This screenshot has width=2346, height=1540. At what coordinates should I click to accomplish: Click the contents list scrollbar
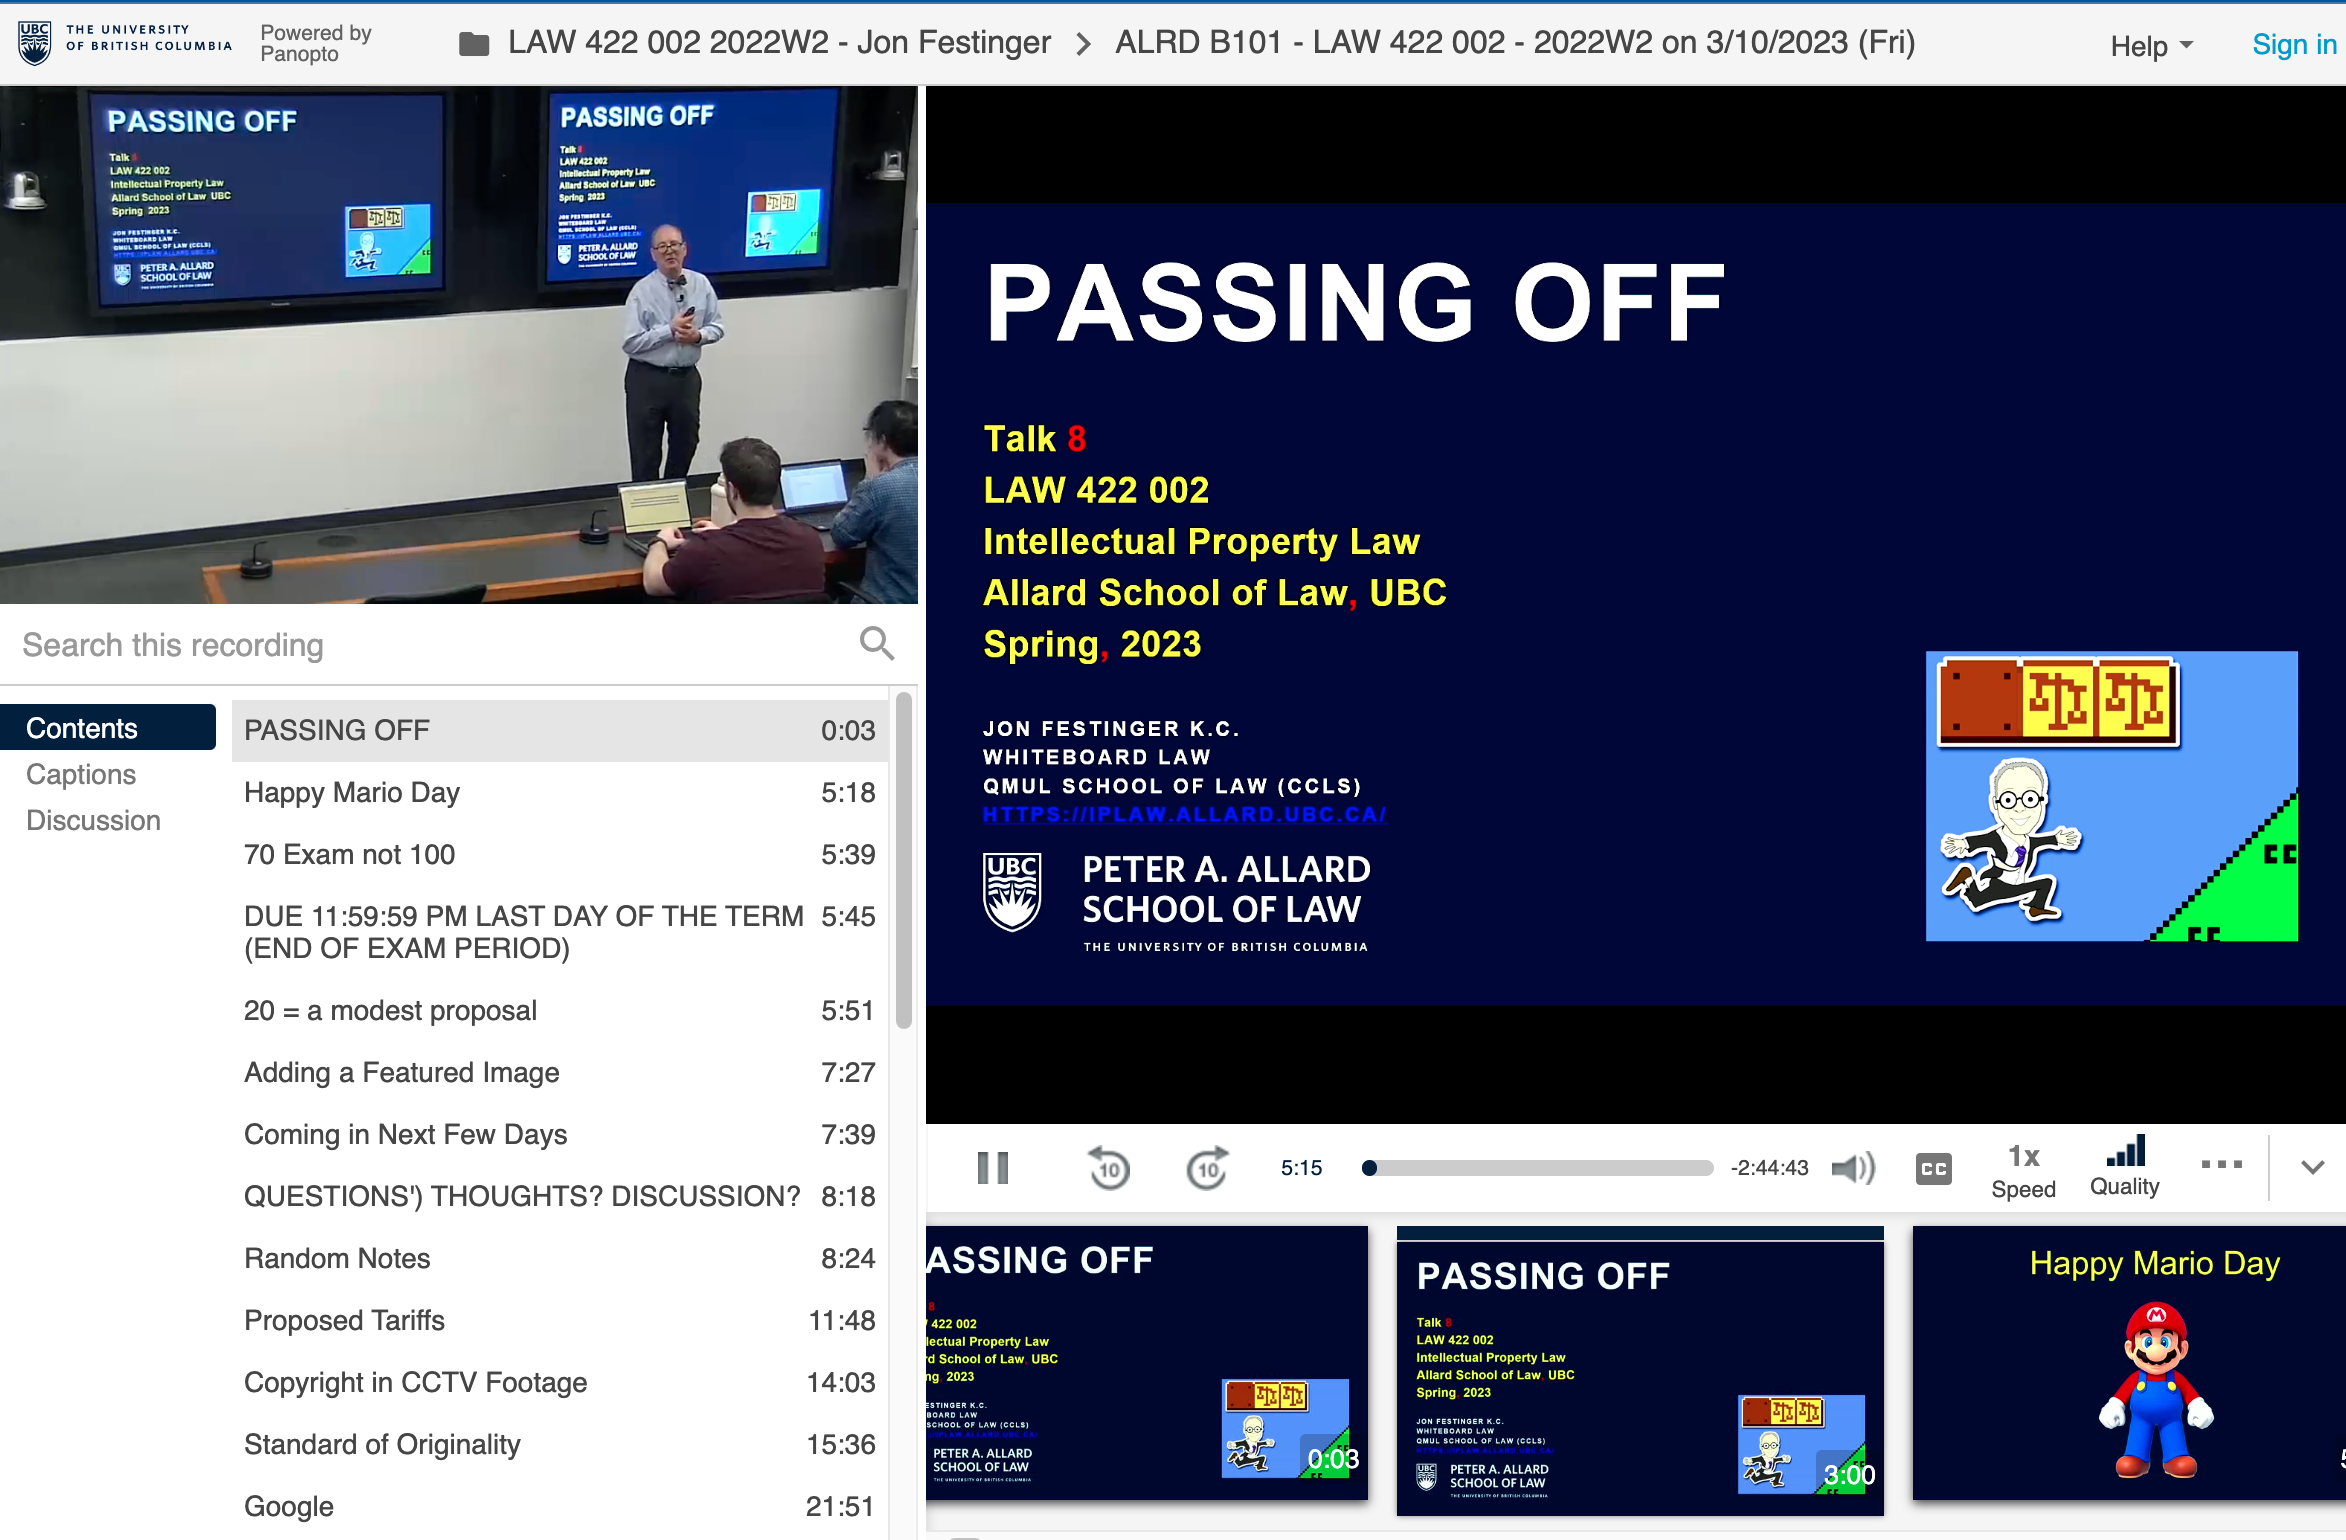pyautogui.click(x=903, y=860)
